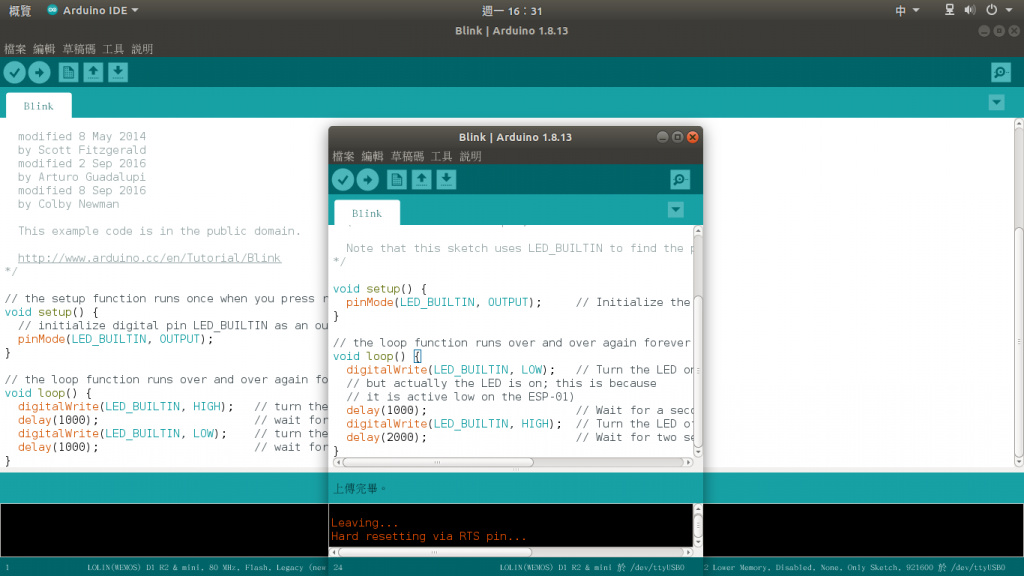Click Verify button in background window toolbar
Screen dimensions: 1024x576
[x=14, y=72]
